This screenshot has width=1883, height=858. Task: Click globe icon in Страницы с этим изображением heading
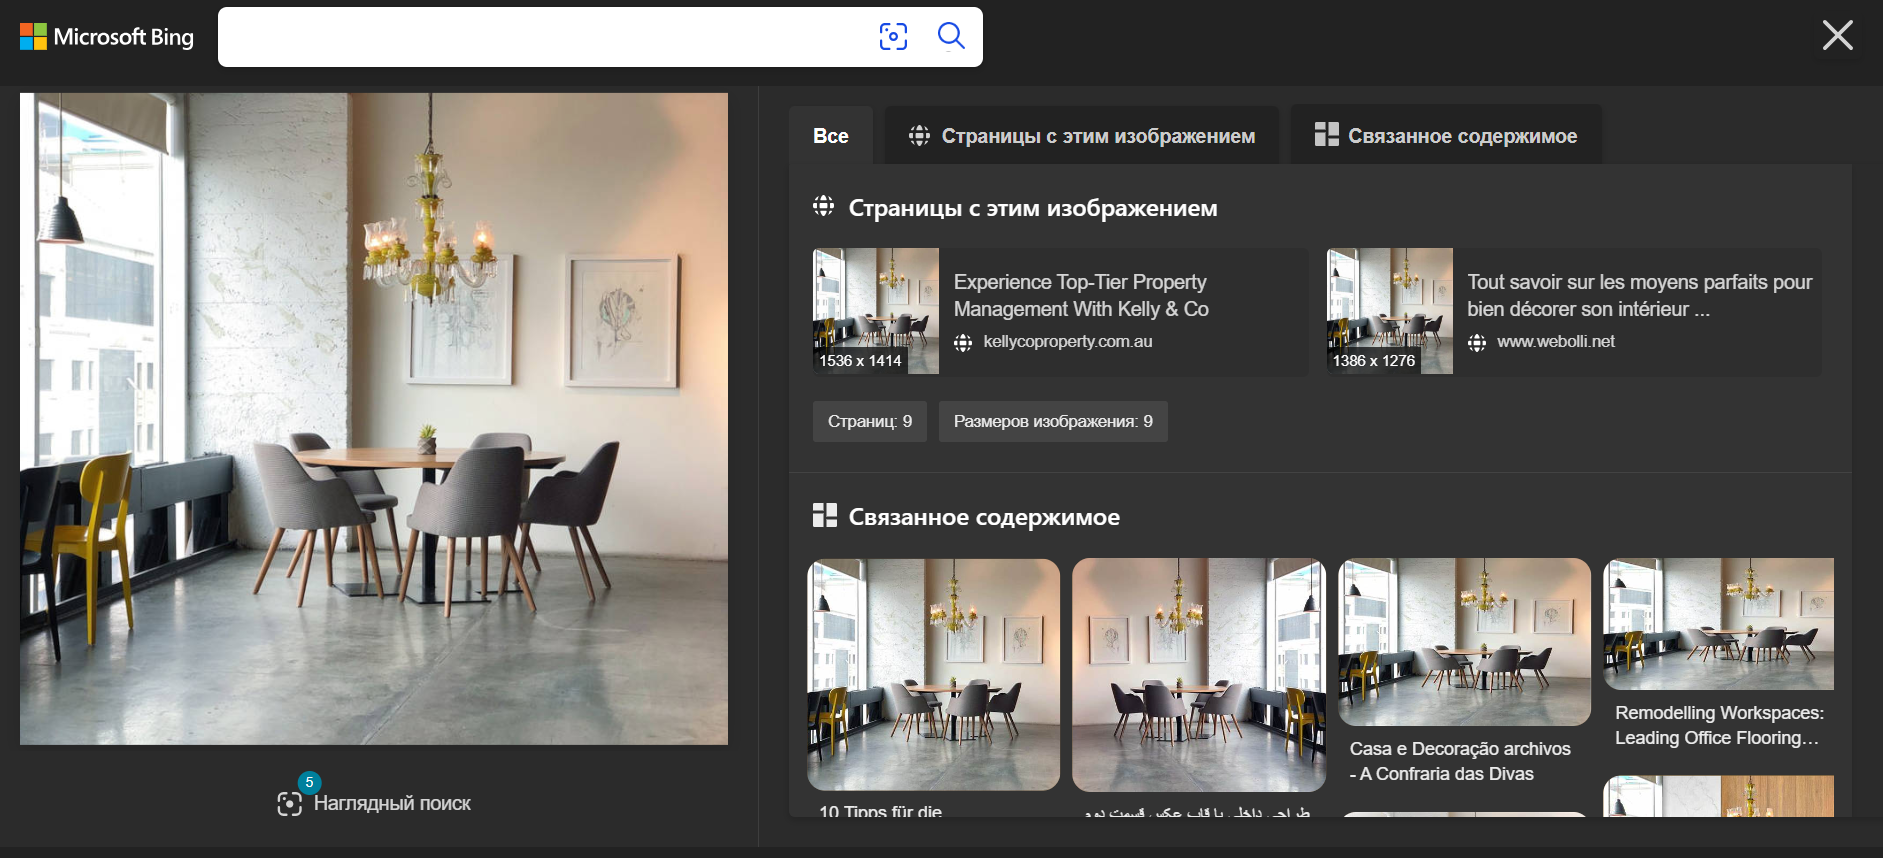coord(823,206)
